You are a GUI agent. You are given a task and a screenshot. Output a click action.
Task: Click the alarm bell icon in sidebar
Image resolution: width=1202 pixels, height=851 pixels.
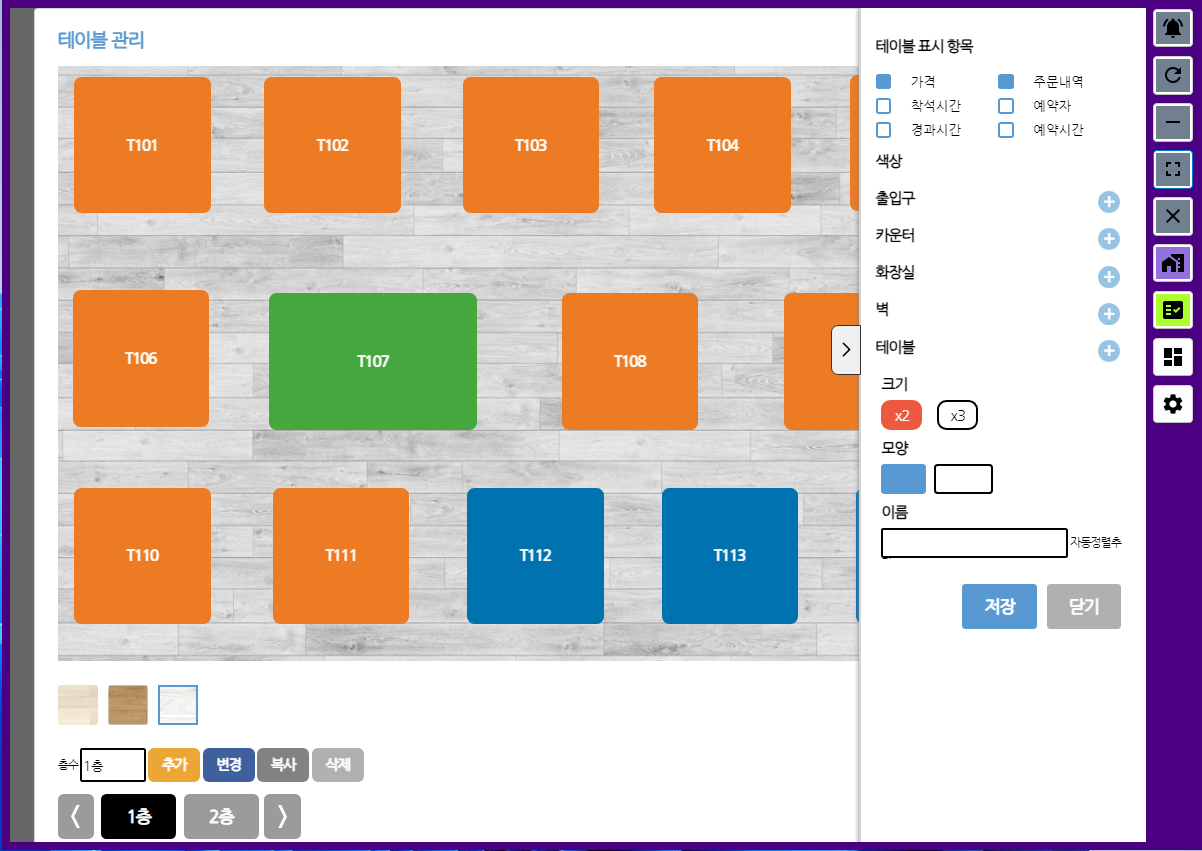(x=1173, y=27)
